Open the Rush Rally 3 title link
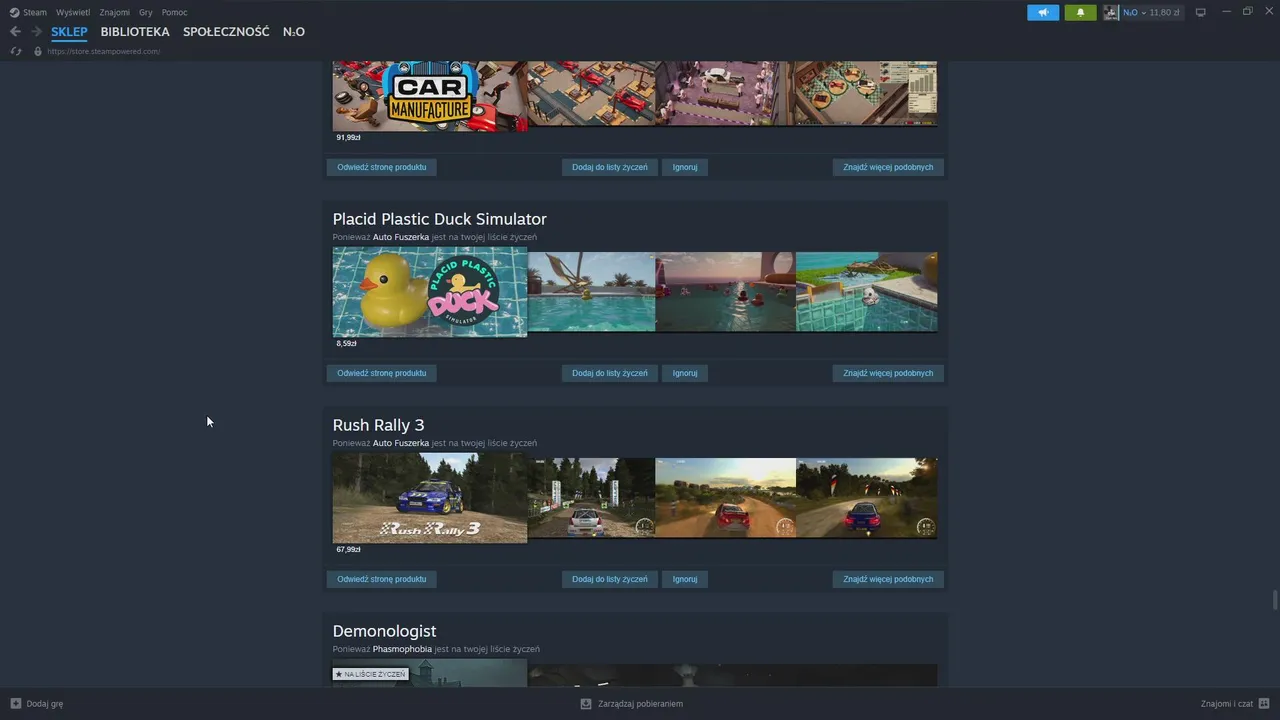Viewport: 1280px width, 720px height. click(x=378, y=425)
